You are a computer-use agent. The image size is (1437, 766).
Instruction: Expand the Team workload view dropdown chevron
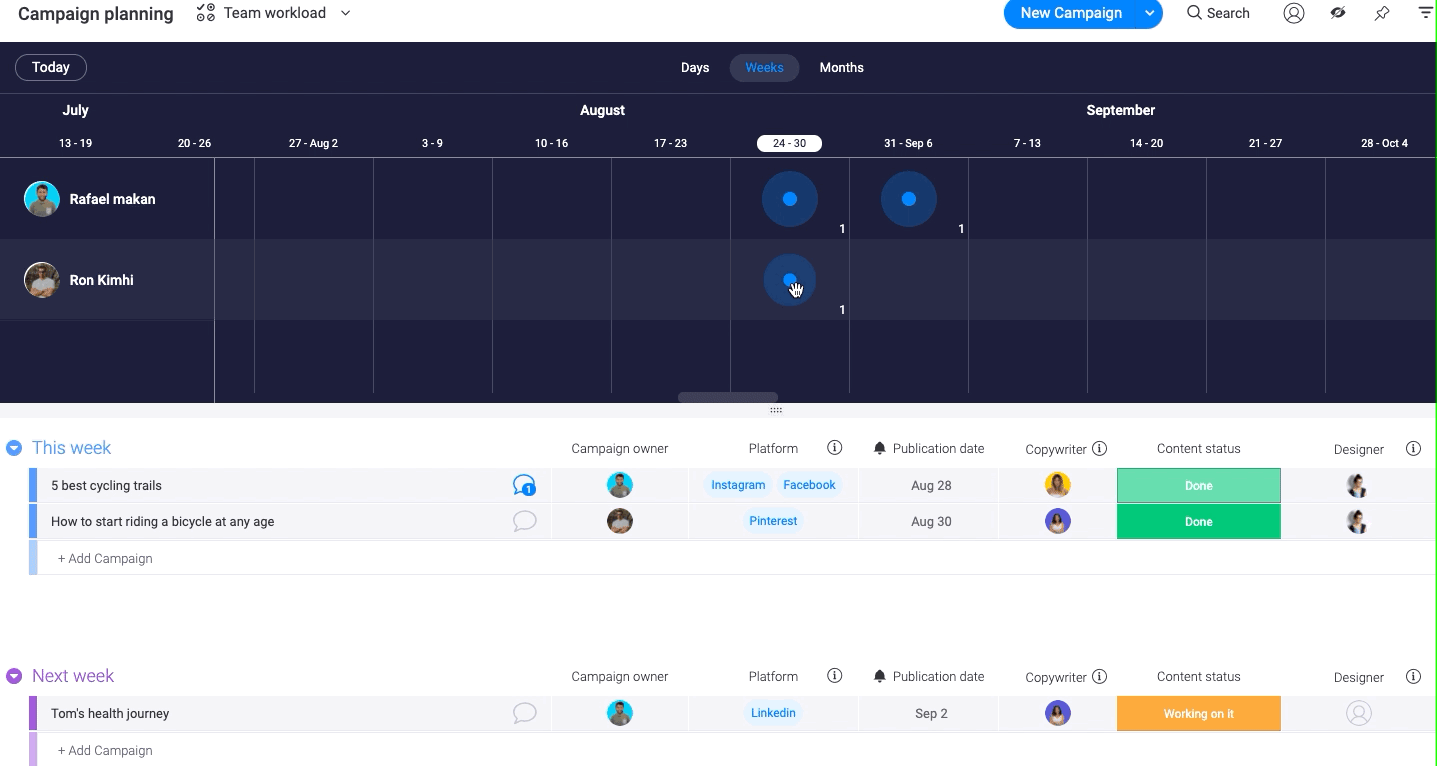point(346,13)
